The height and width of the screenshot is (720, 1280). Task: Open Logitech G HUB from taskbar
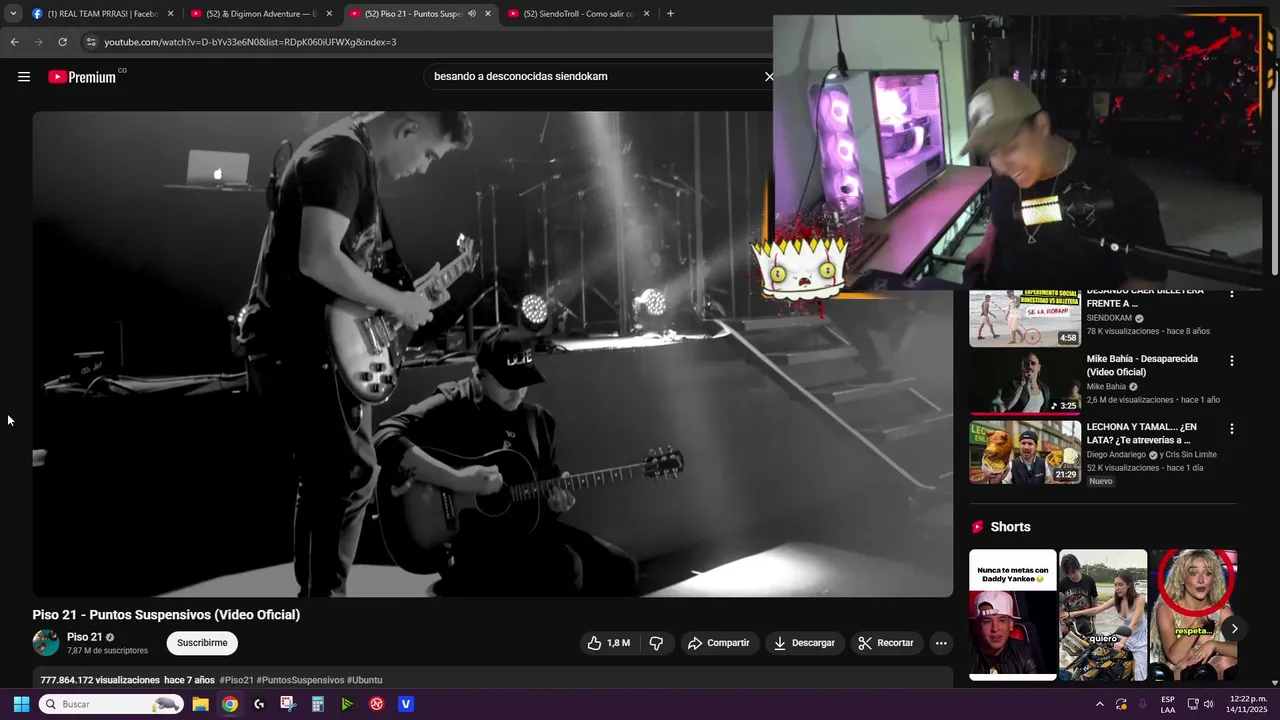[x=259, y=704]
